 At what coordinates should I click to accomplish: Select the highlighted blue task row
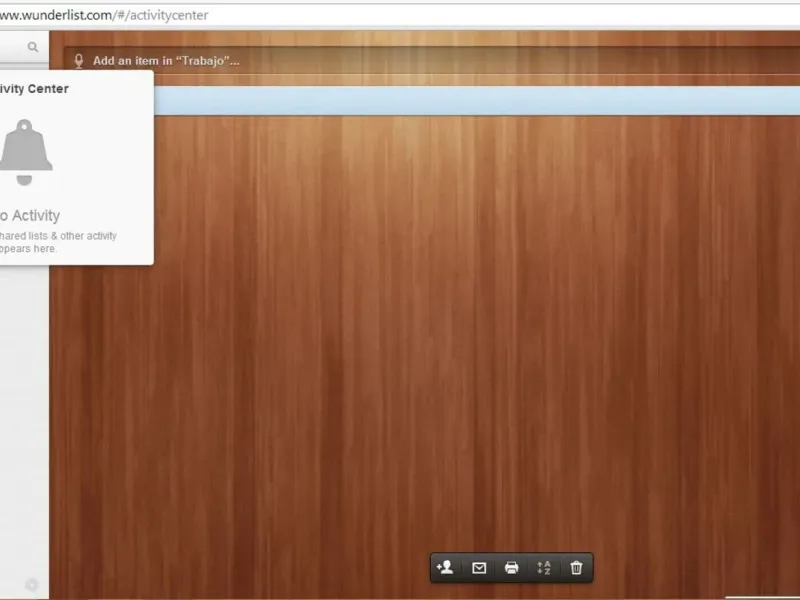point(477,101)
